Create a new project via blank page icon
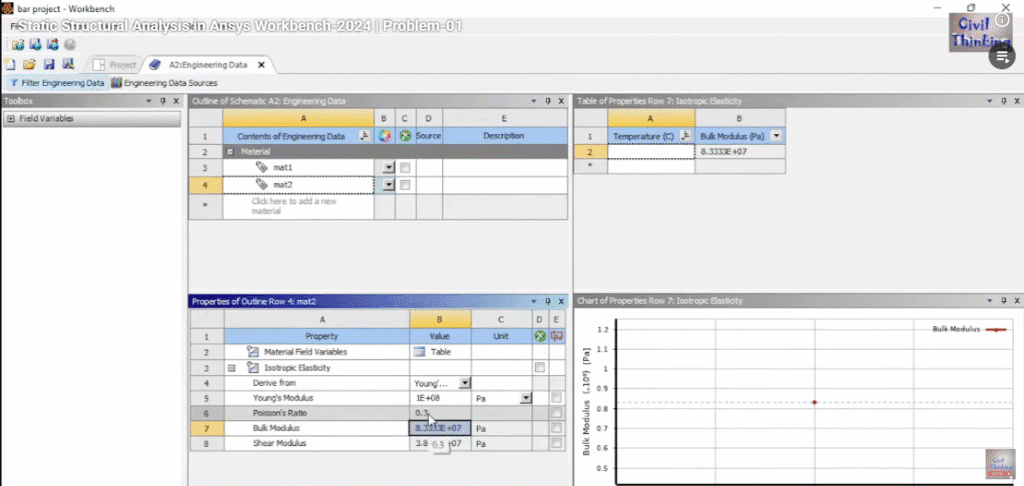The height and width of the screenshot is (486, 1024). pyautogui.click(x=10, y=65)
